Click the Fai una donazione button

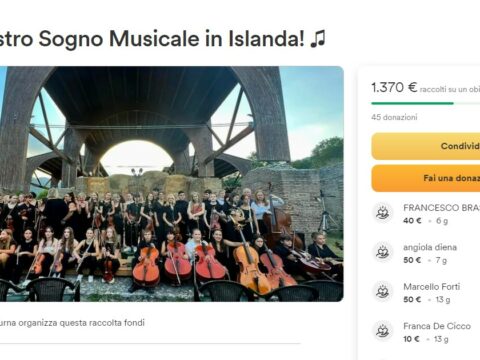[x=426, y=178]
